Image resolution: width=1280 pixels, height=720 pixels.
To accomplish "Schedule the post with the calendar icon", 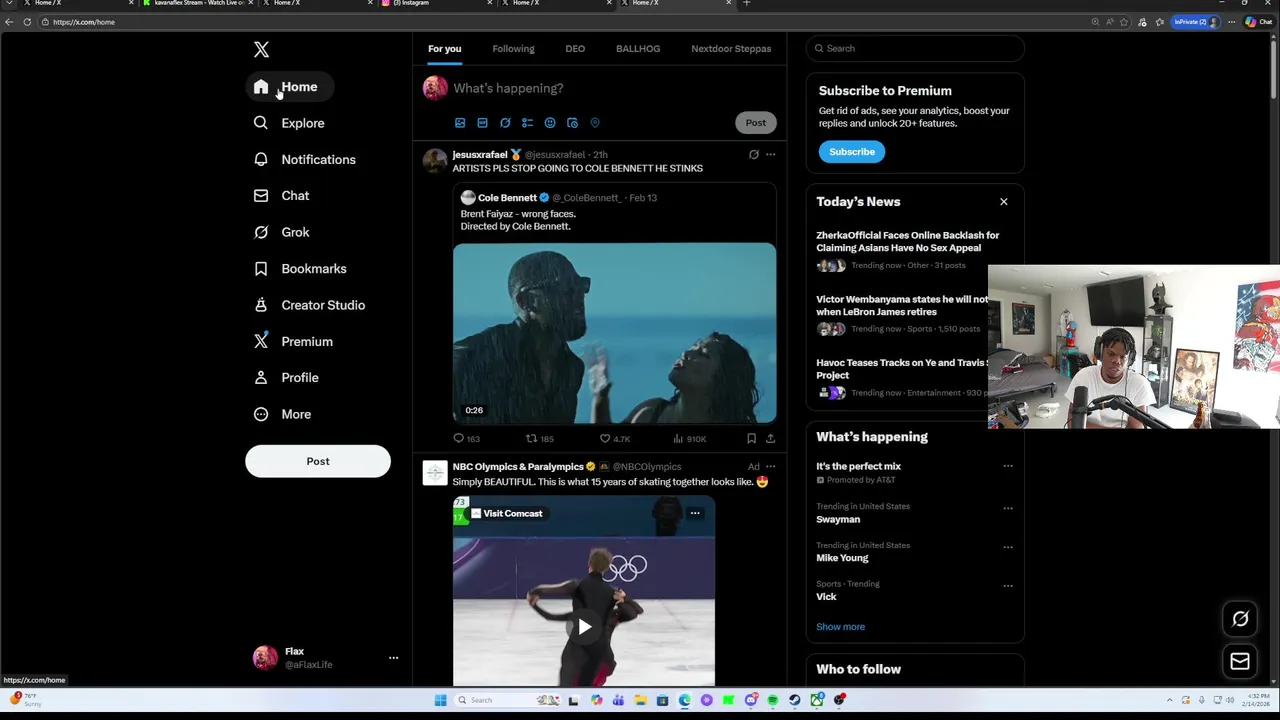I will tap(572, 123).
